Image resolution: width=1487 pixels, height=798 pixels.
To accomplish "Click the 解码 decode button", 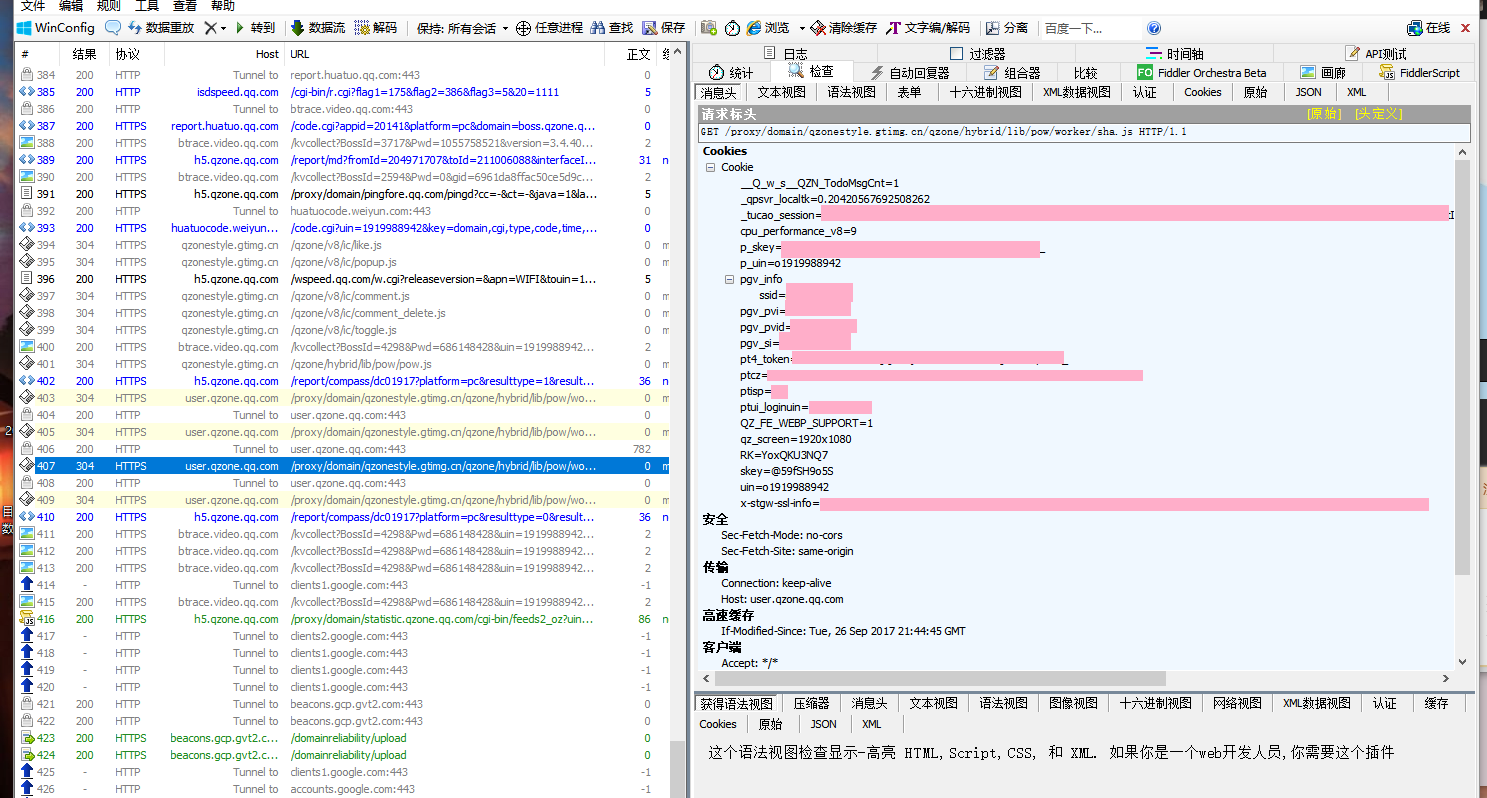I will [376, 28].
